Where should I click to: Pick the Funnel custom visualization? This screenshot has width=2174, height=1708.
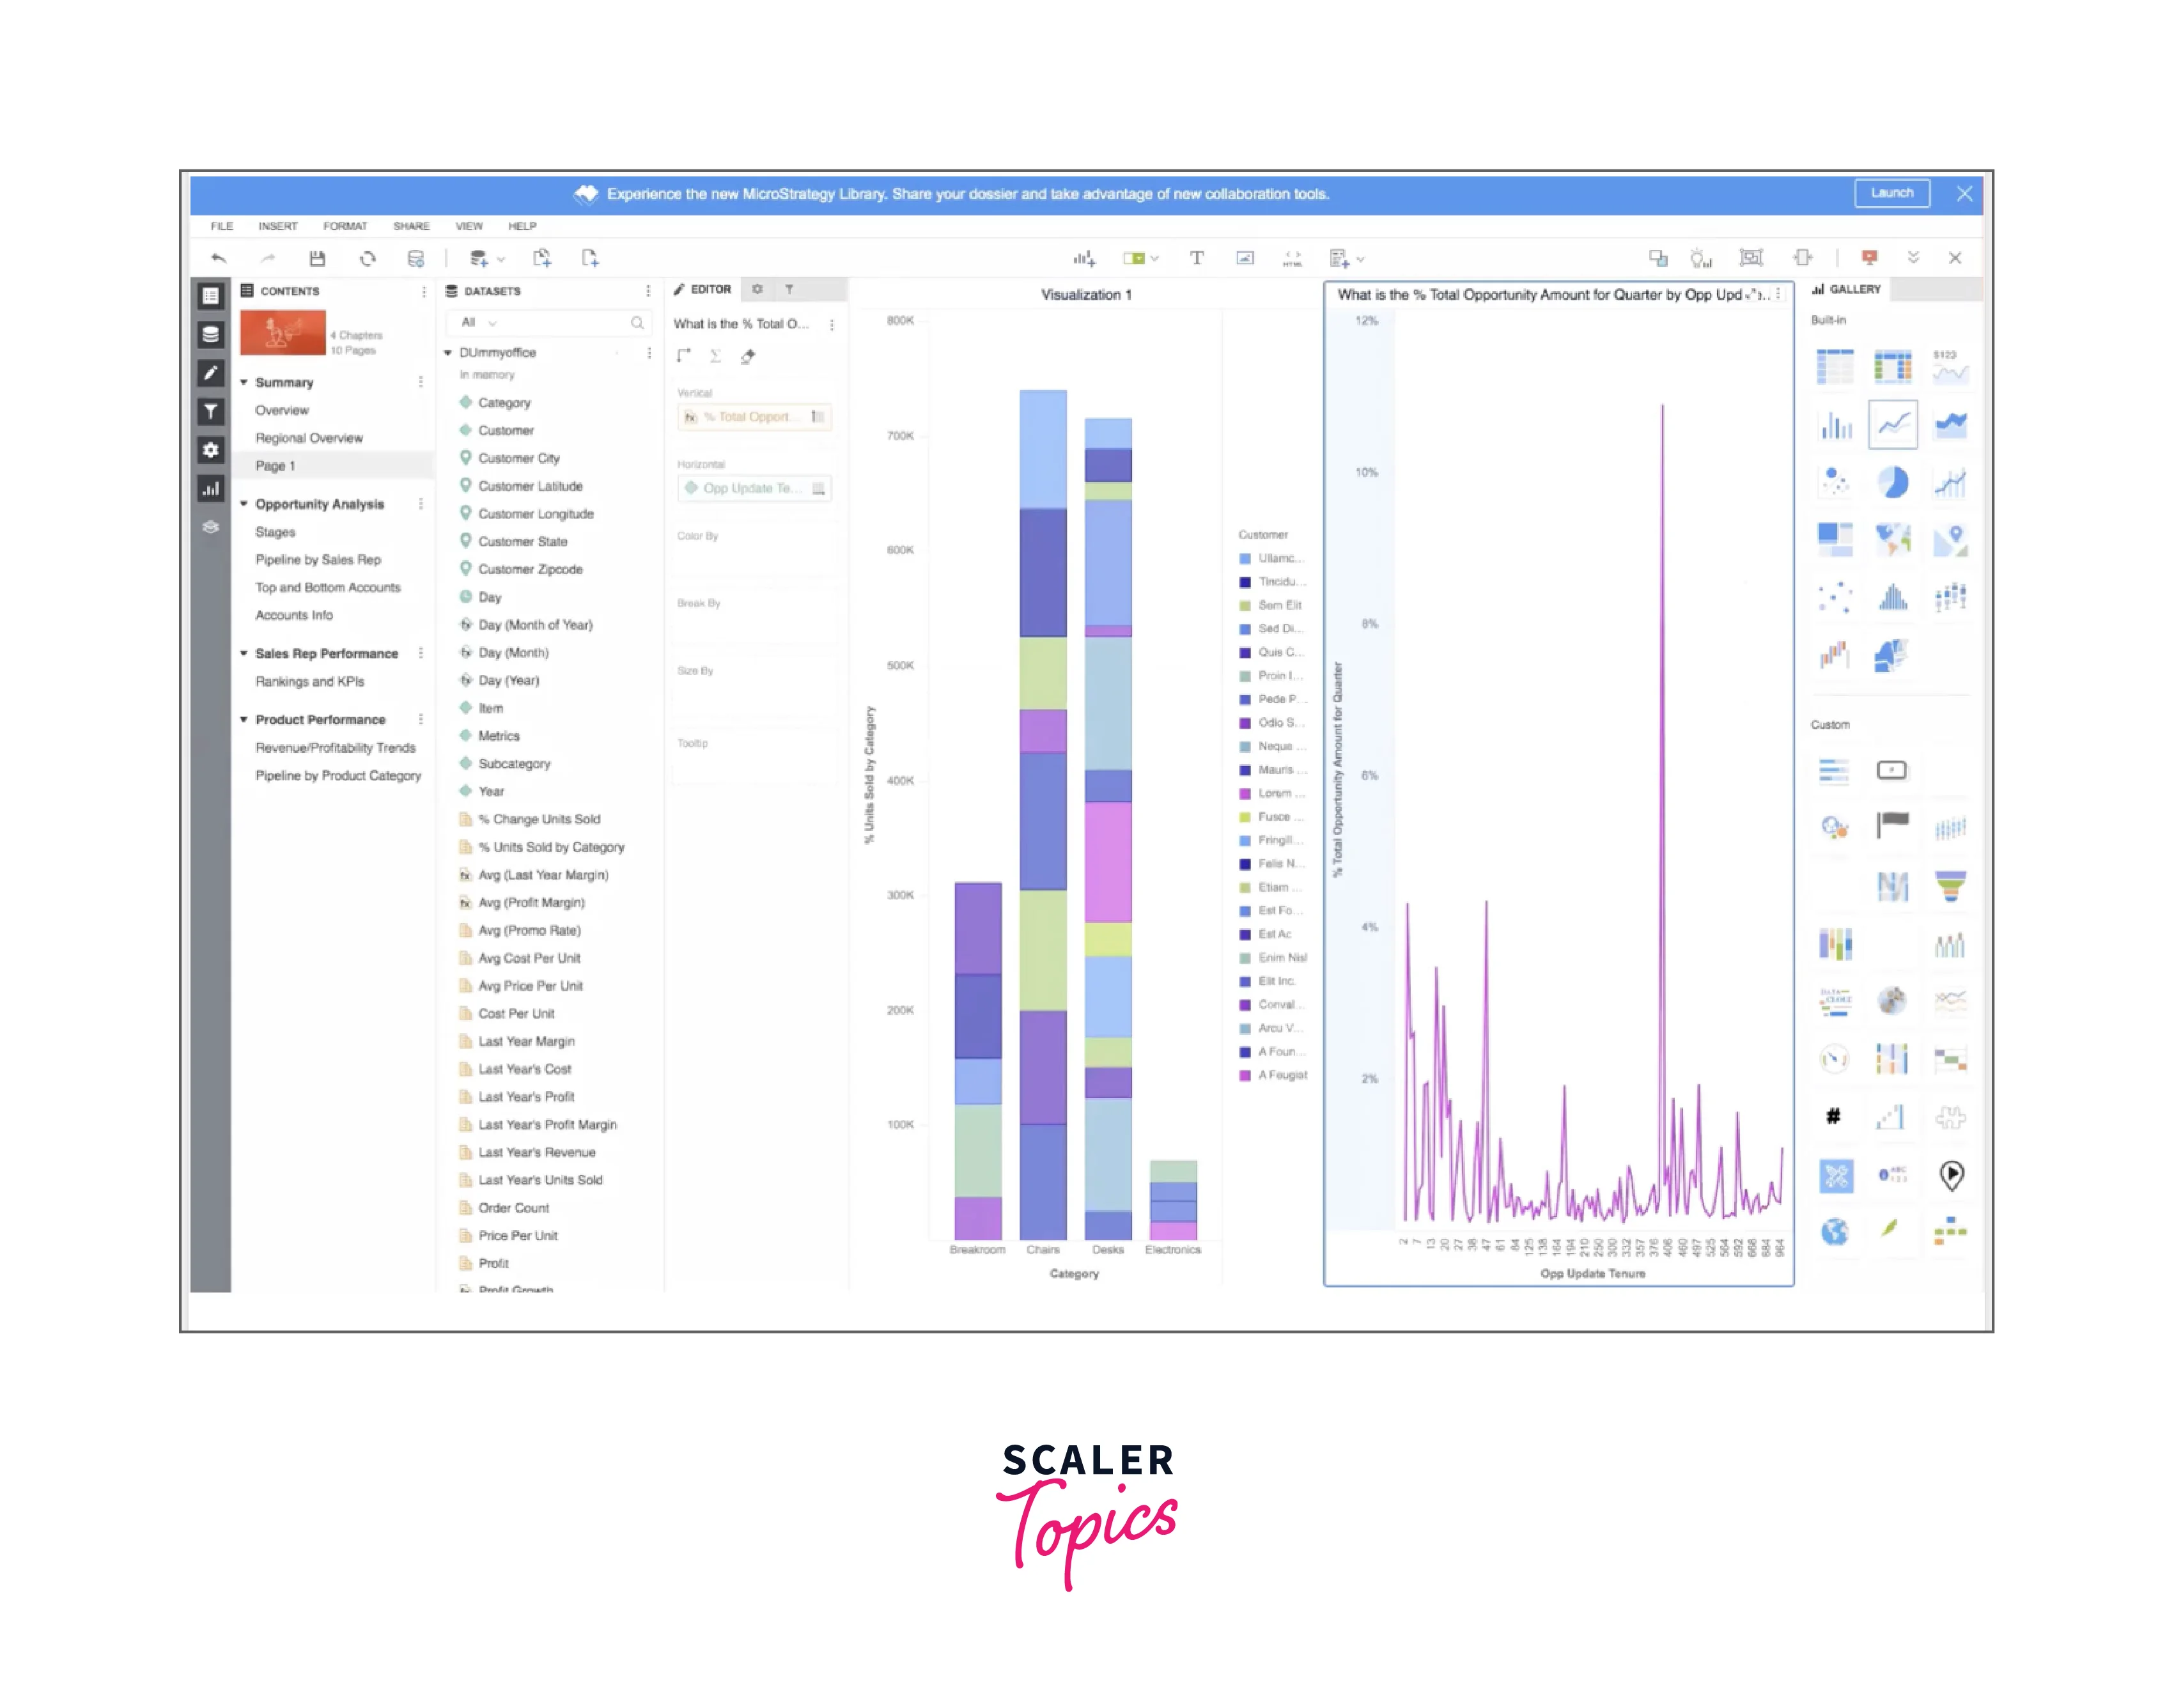(x=1950, y=885)
